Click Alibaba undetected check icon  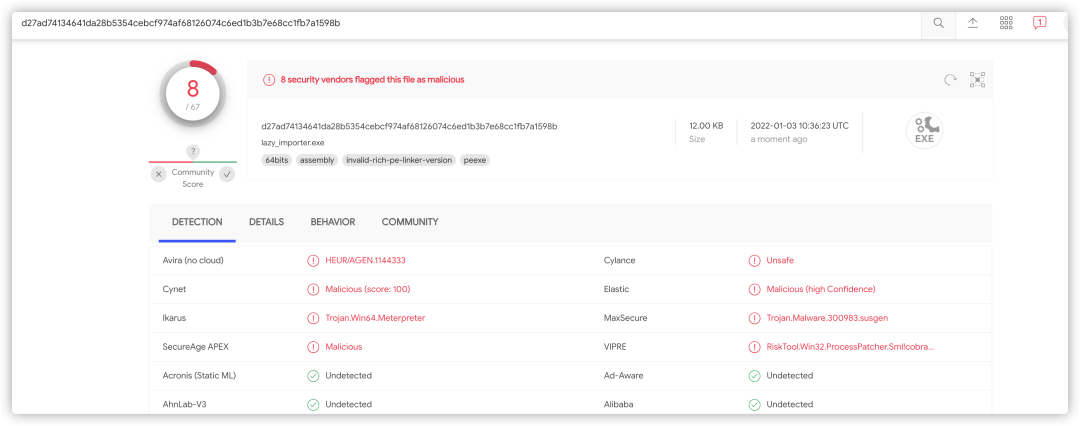coord(754,405)
